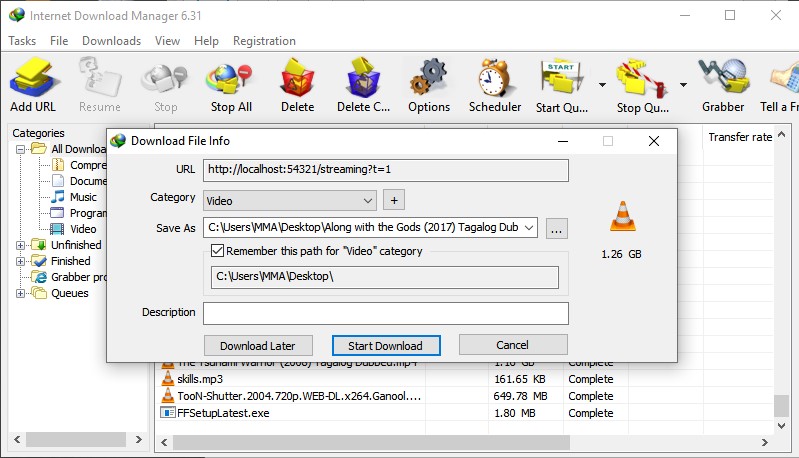Image resolution: width=799 pixels, height=458 pixels.
Task: Select the Video category in tree
Action: (x=83, y=229)
